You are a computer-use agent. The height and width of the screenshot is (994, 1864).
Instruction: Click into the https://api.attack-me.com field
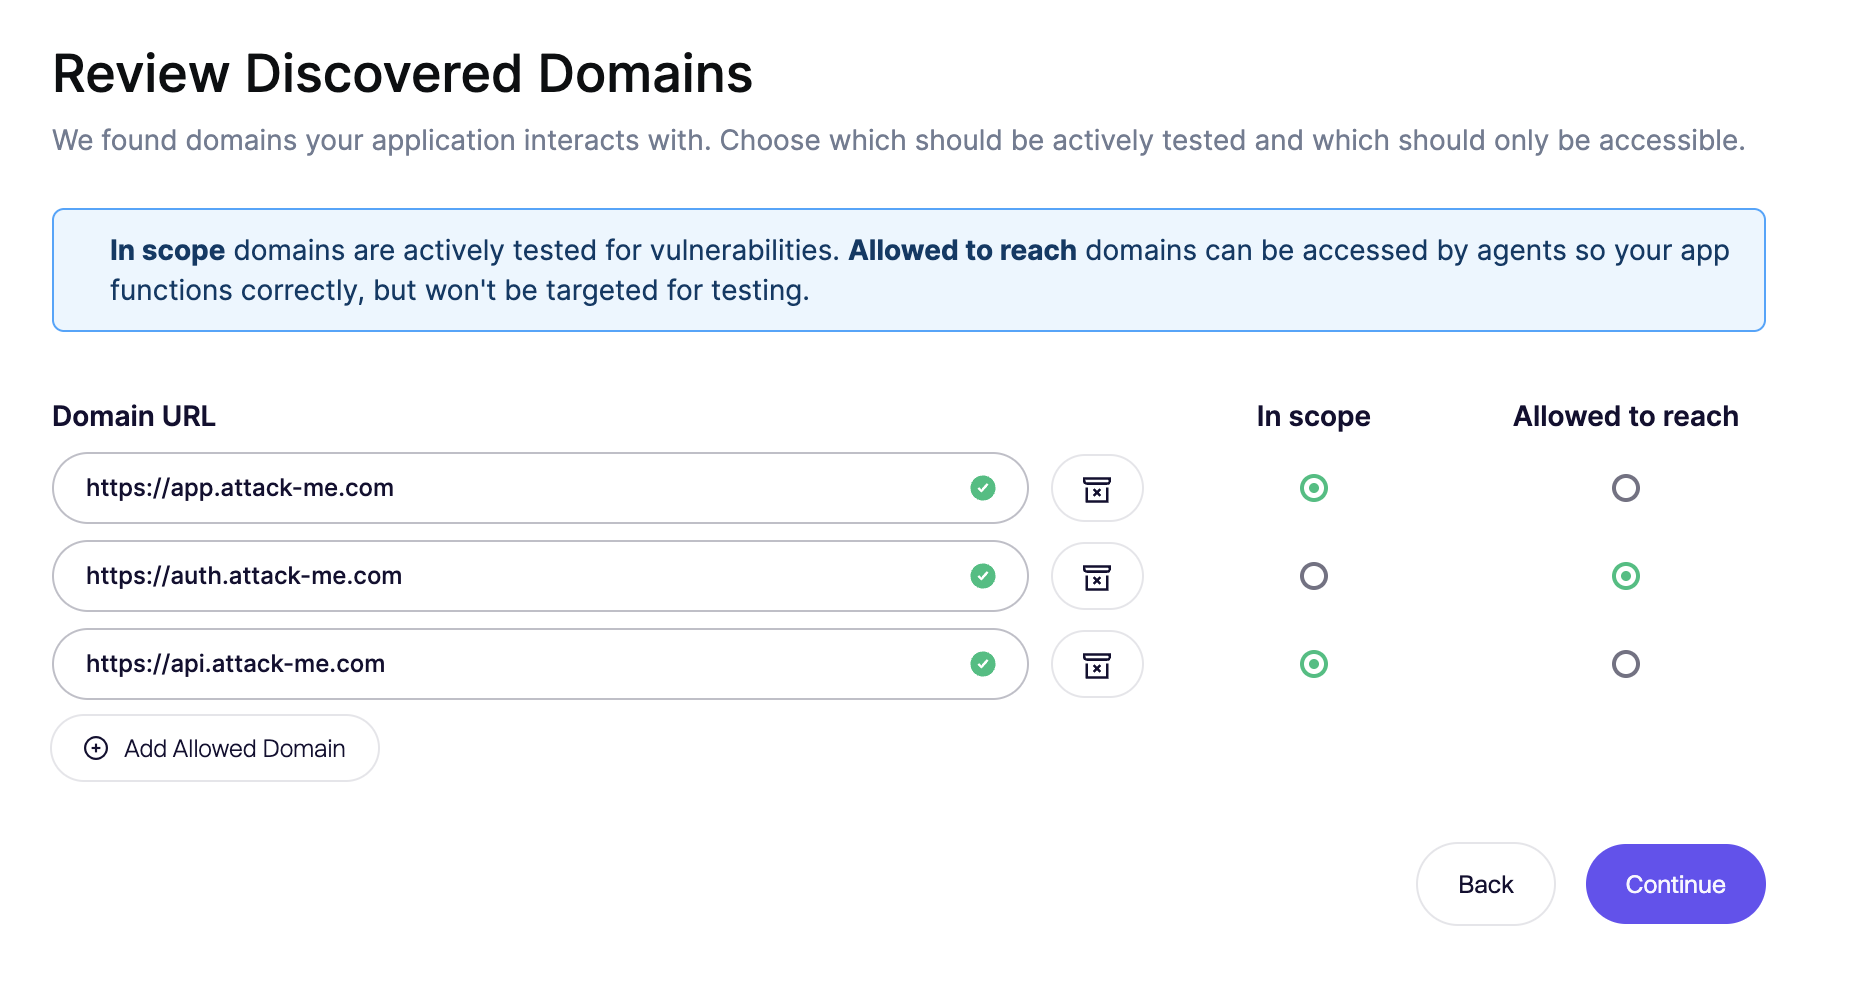point(500,664)
